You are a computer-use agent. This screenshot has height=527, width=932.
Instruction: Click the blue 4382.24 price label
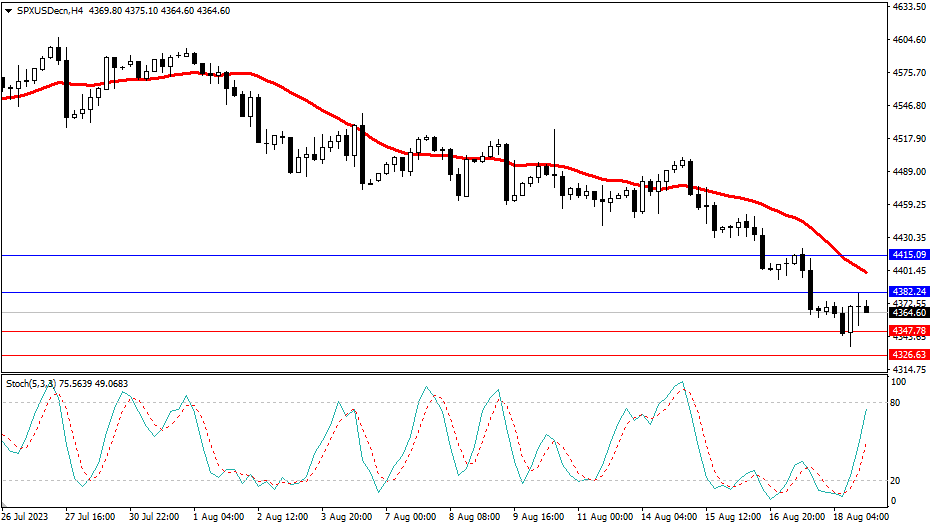(910, 292)
